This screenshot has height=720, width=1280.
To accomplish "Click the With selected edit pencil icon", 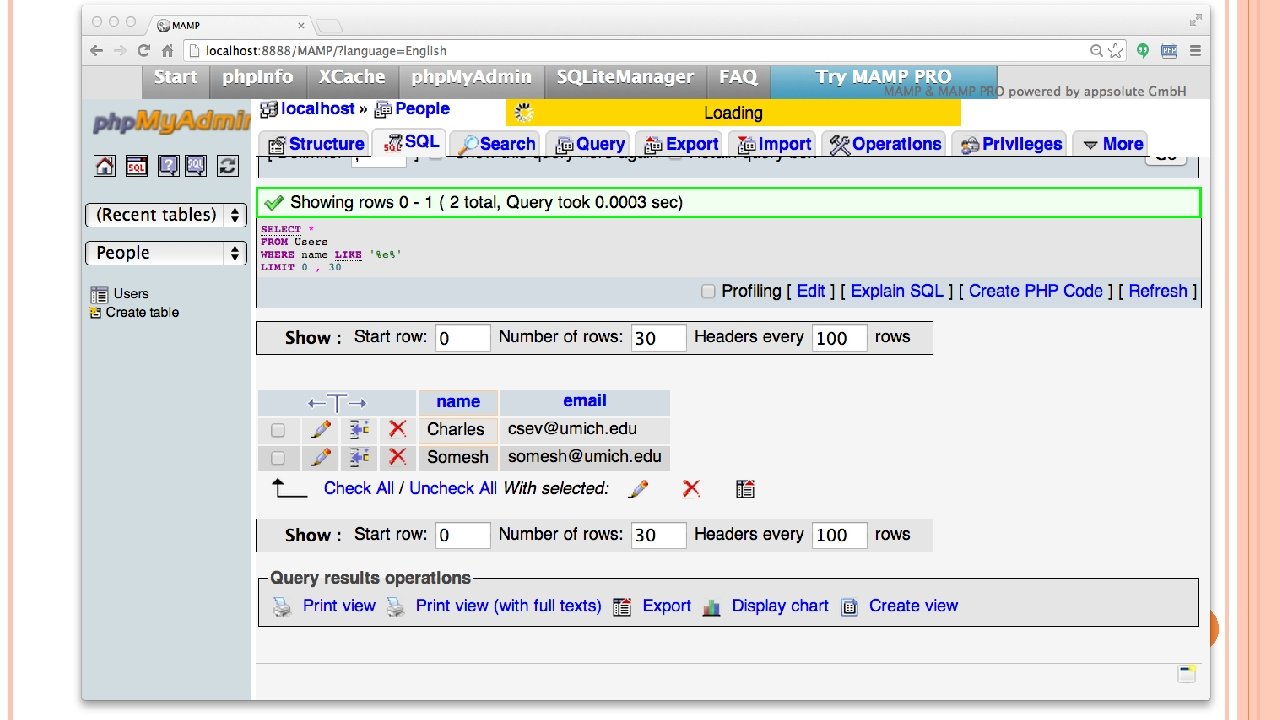I will click(x=638, y=489).
